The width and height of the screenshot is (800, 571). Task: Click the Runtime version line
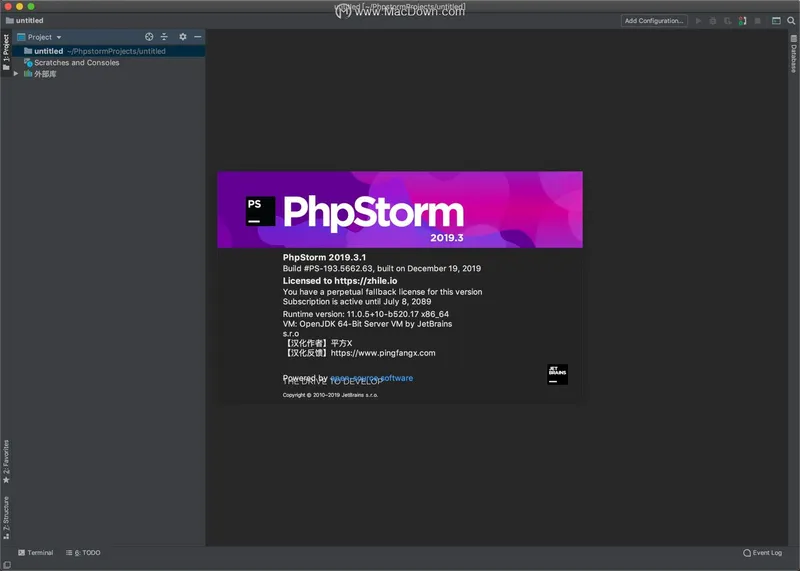point(366,314)
